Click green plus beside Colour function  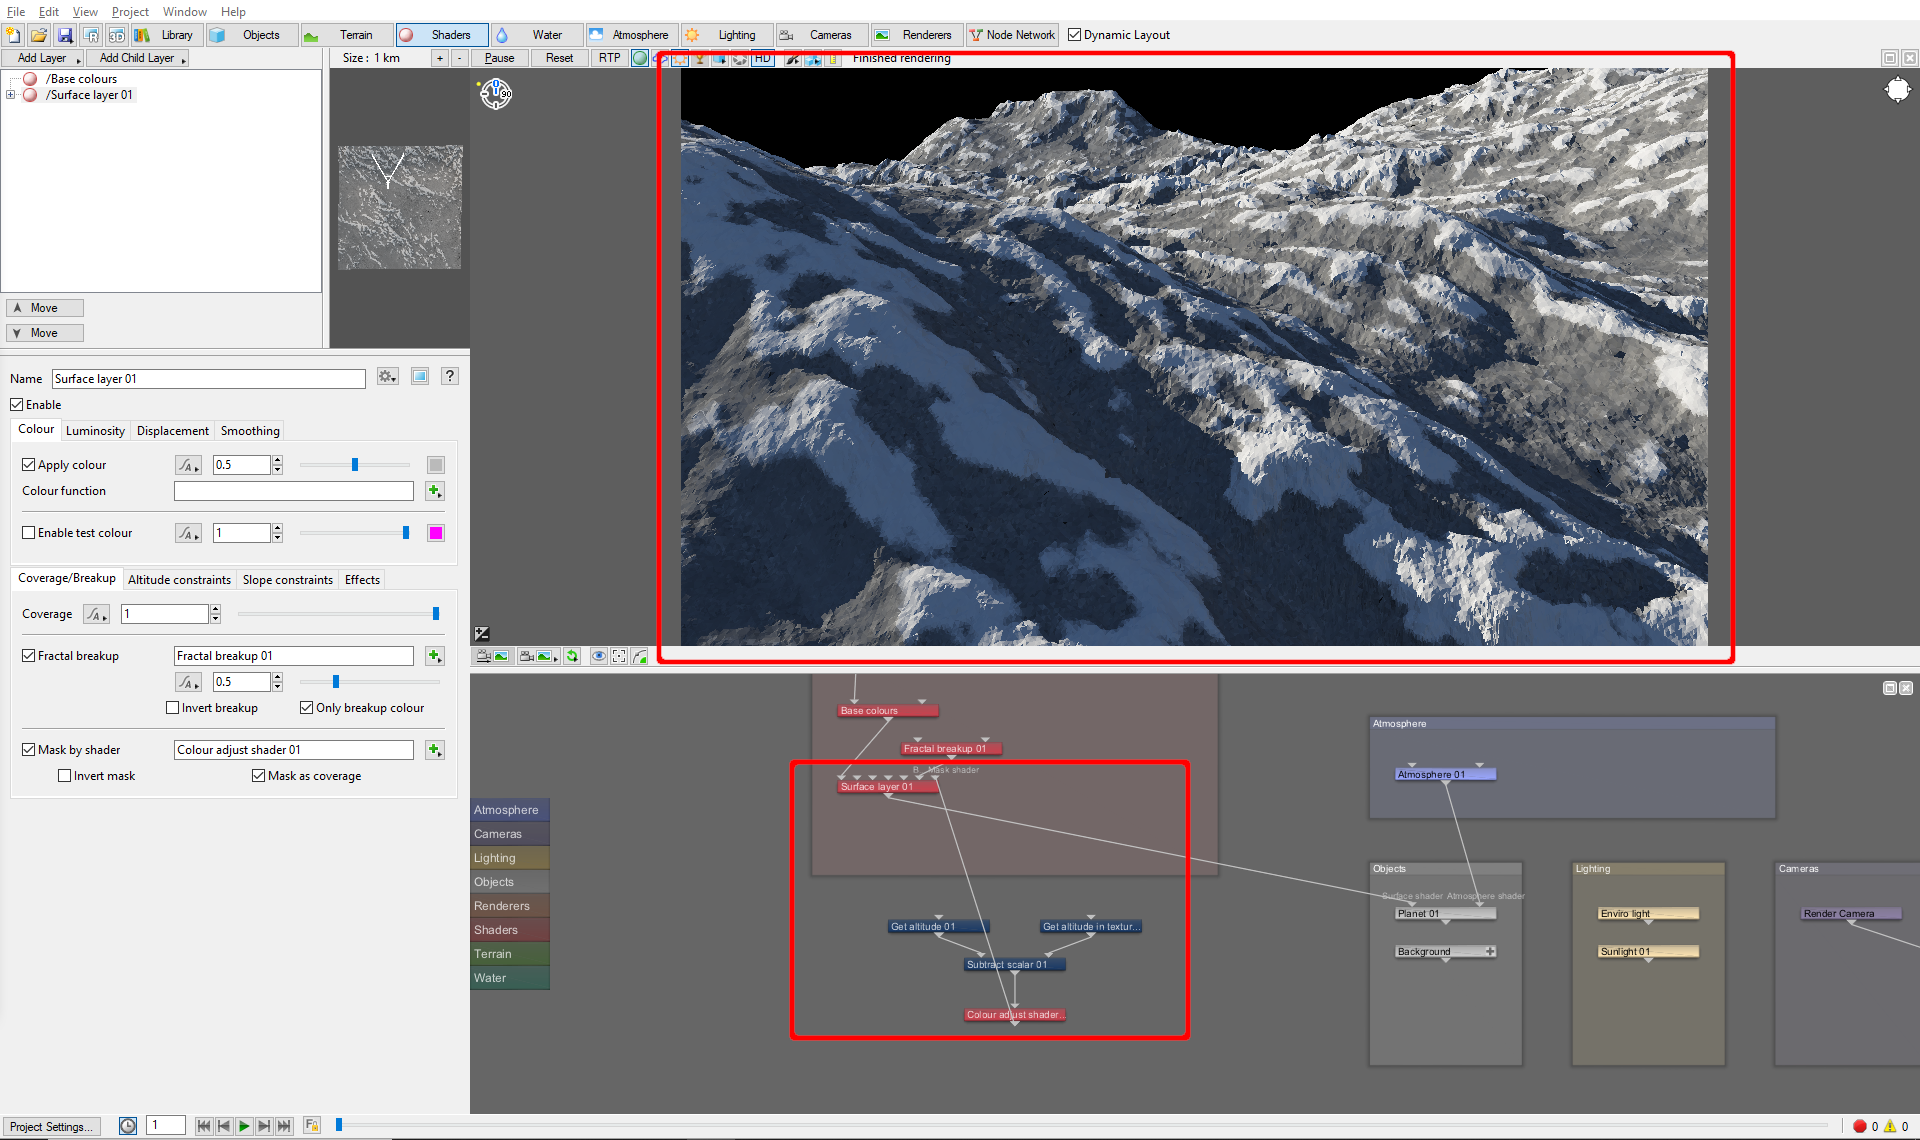434,491
